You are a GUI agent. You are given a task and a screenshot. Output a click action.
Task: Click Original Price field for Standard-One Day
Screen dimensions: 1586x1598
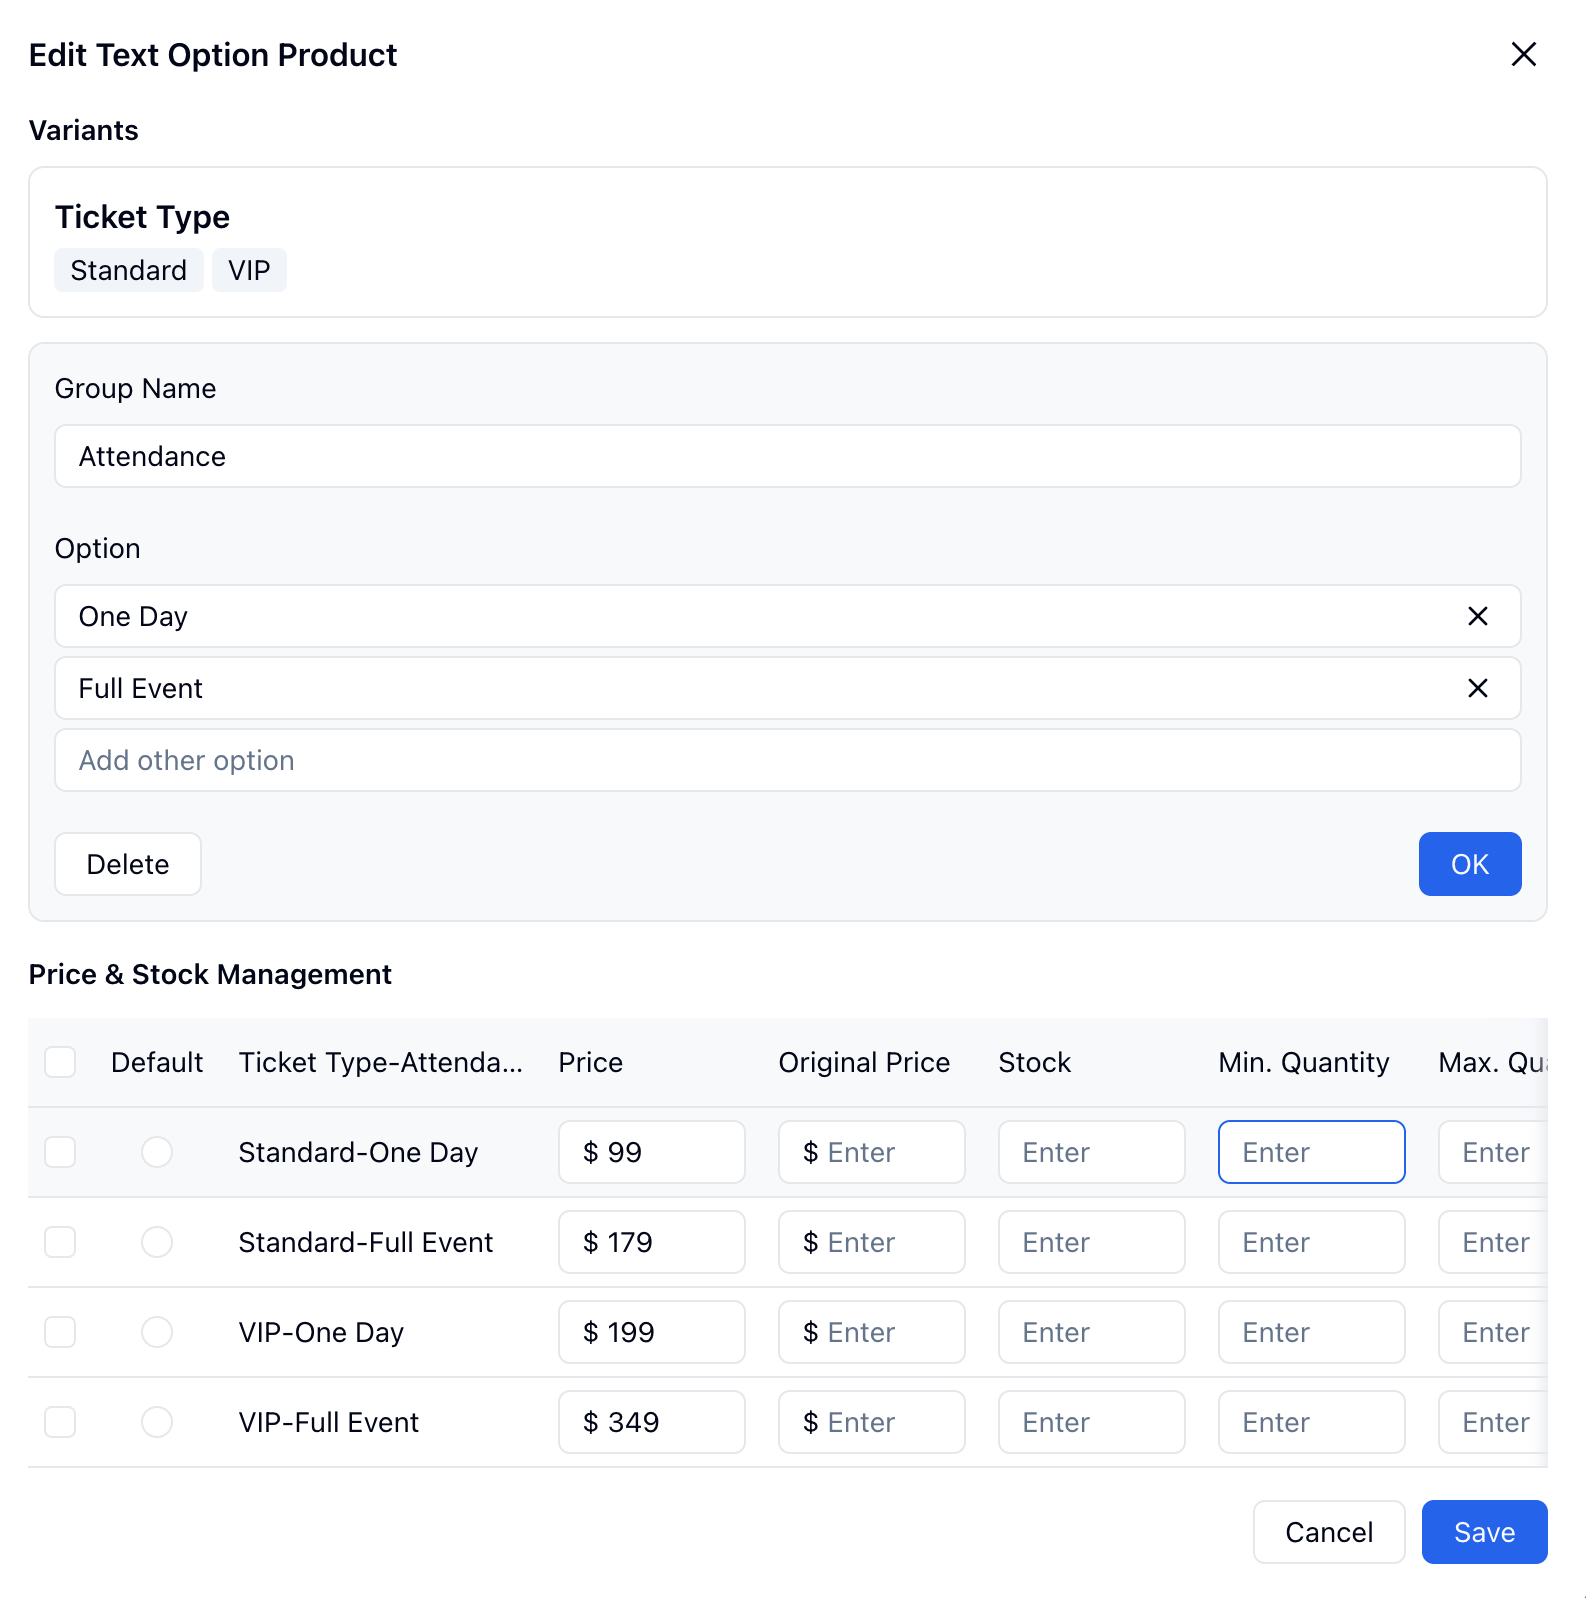(872, 1152)
